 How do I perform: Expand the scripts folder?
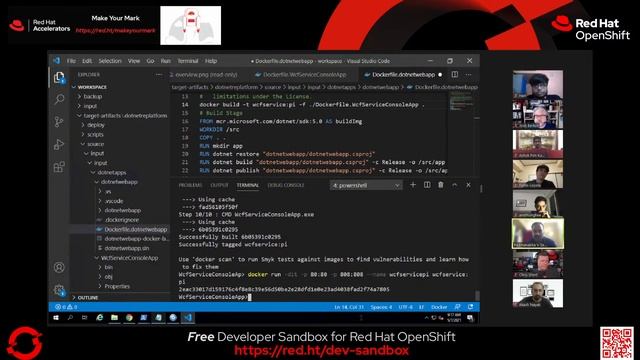[95, 135]
